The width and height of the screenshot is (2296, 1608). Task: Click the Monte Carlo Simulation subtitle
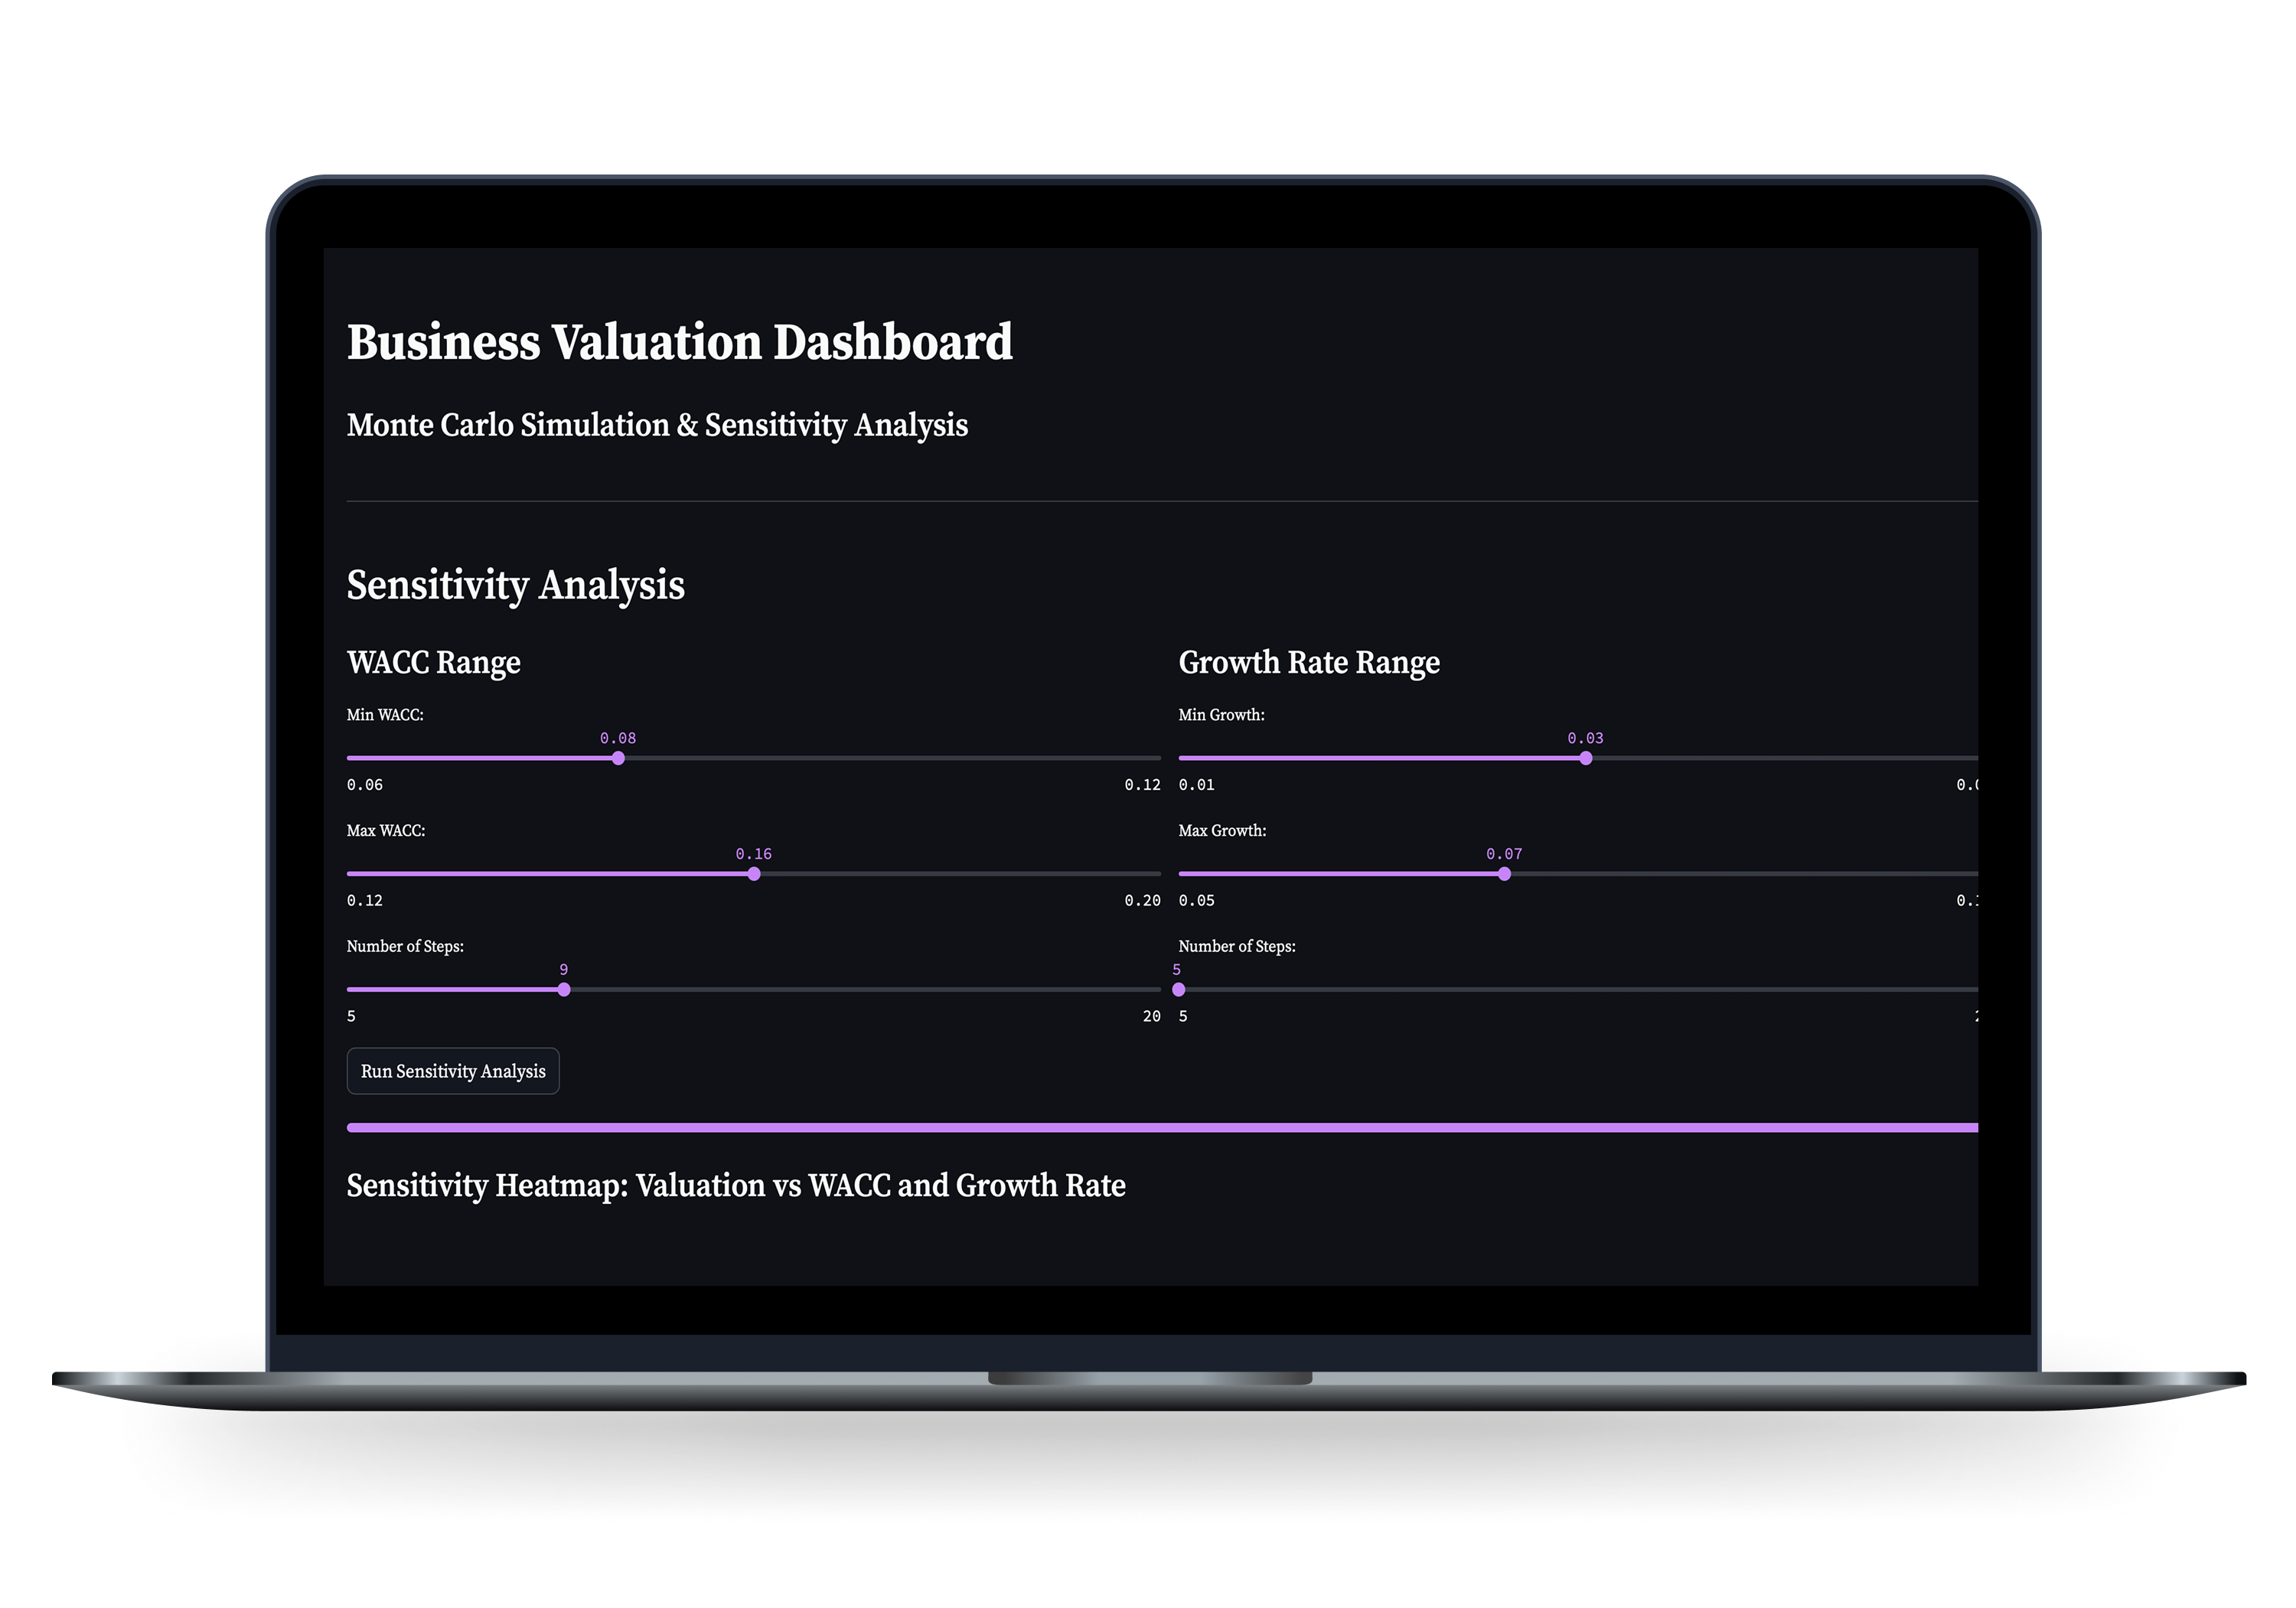click(657, 425)
